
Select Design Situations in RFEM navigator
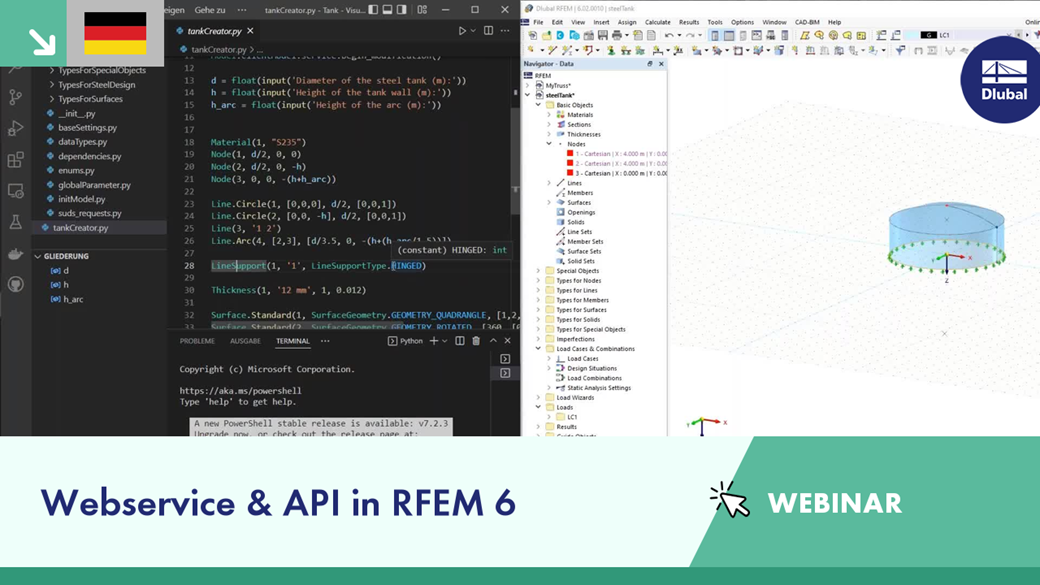[x=592, y=368]
